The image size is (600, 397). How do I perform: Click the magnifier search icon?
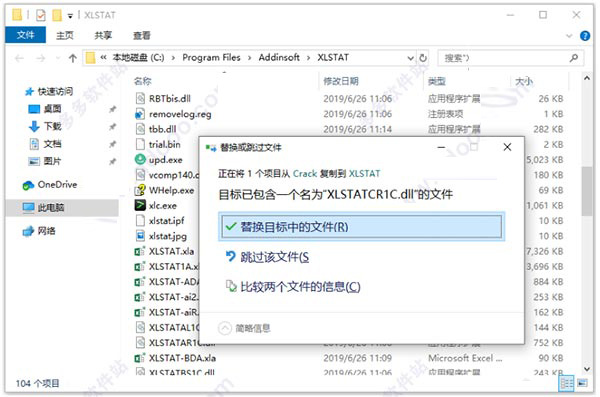point(573,58)
